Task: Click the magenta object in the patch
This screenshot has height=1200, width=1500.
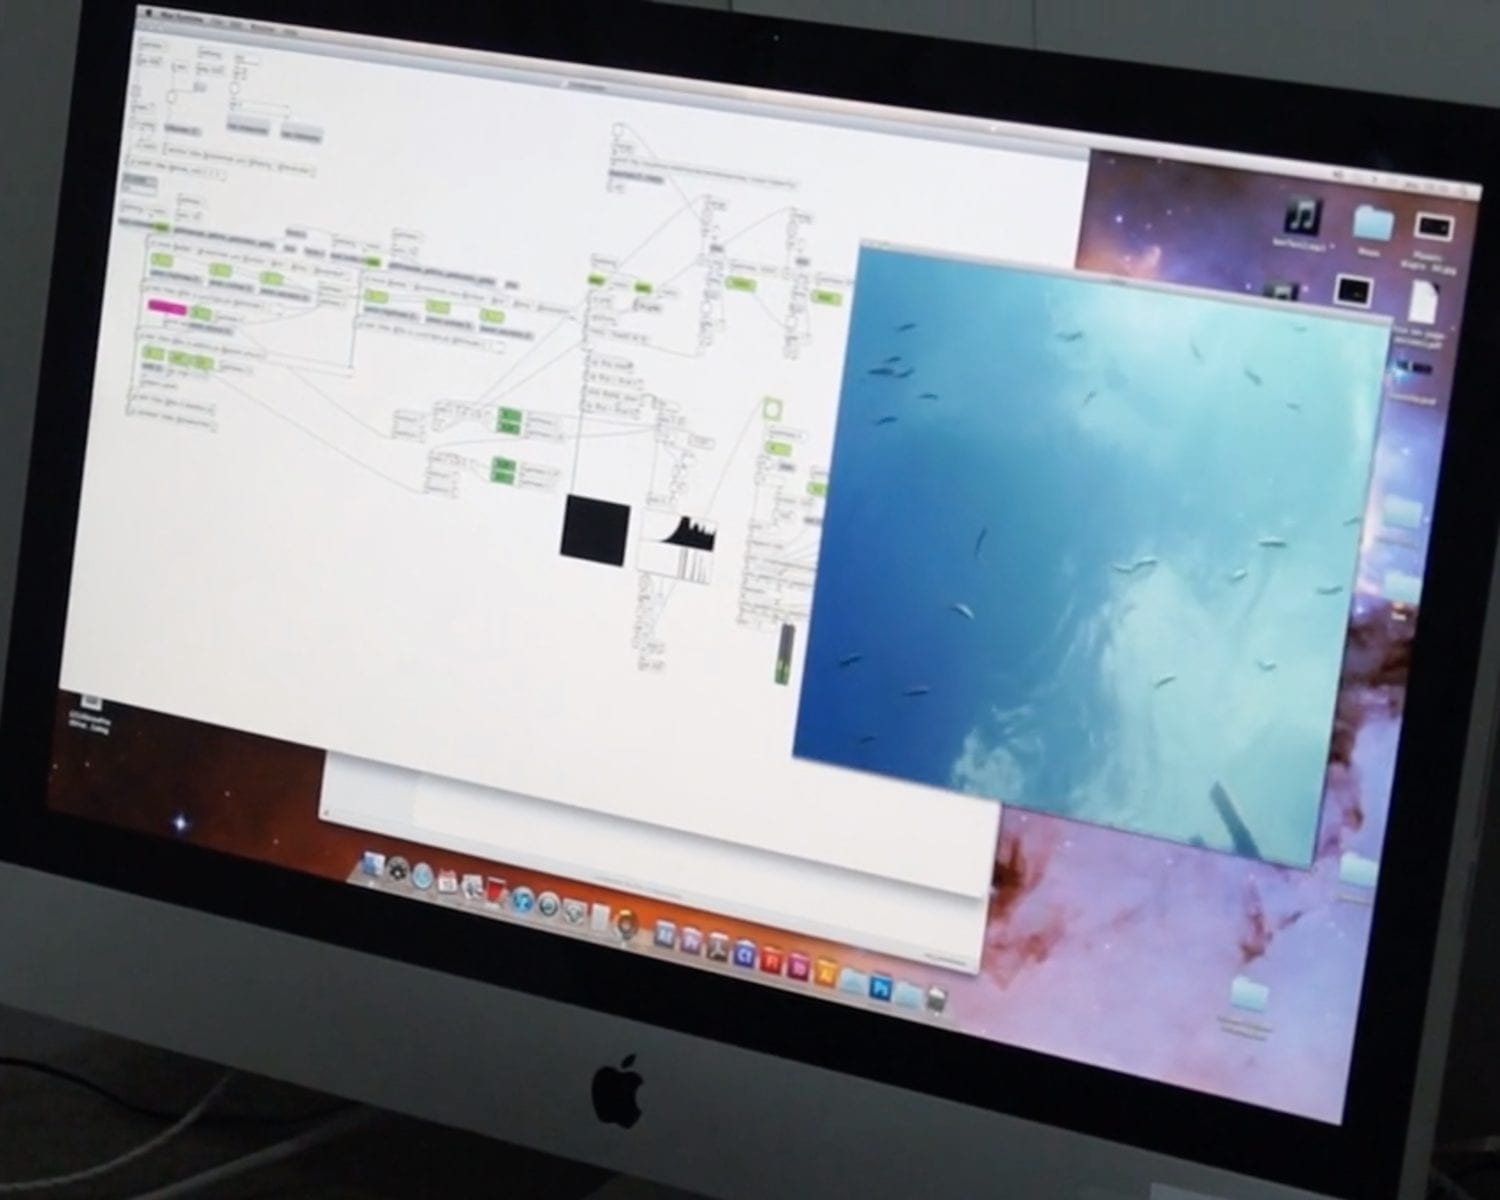Action: click(161, 306)
